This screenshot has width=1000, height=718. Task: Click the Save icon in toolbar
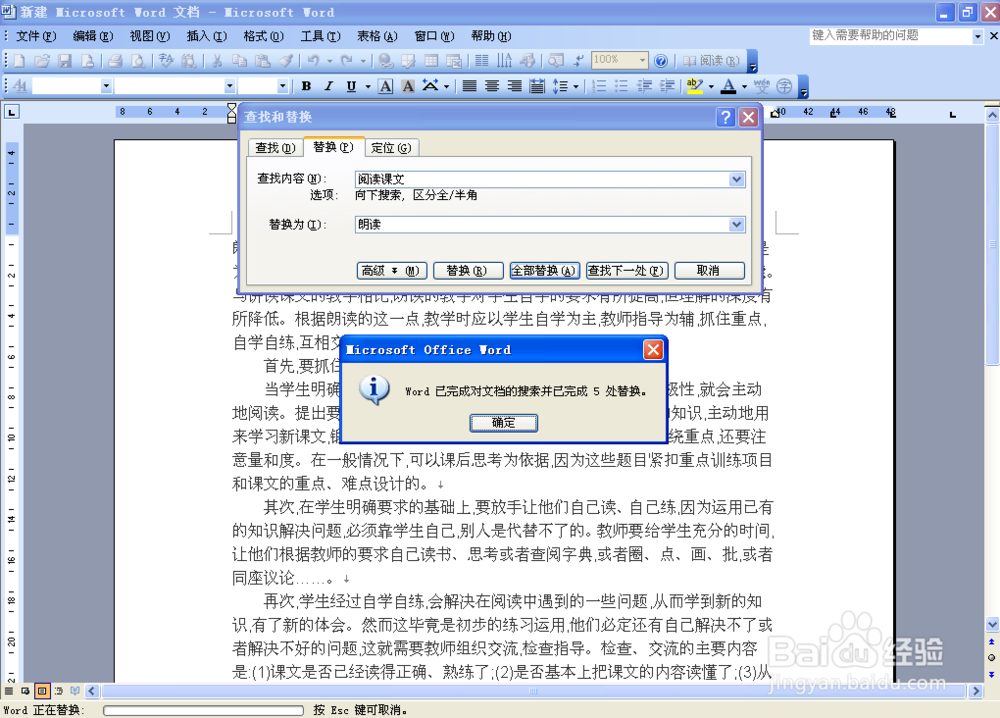click(x=64, y=61)
